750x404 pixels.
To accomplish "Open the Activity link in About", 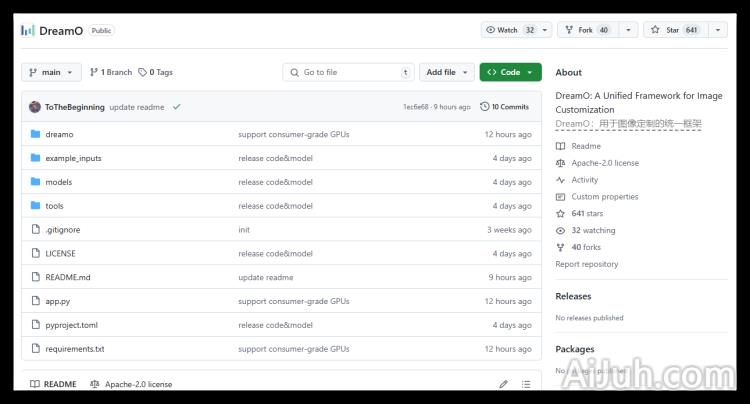I will click(x=584, y=180).
